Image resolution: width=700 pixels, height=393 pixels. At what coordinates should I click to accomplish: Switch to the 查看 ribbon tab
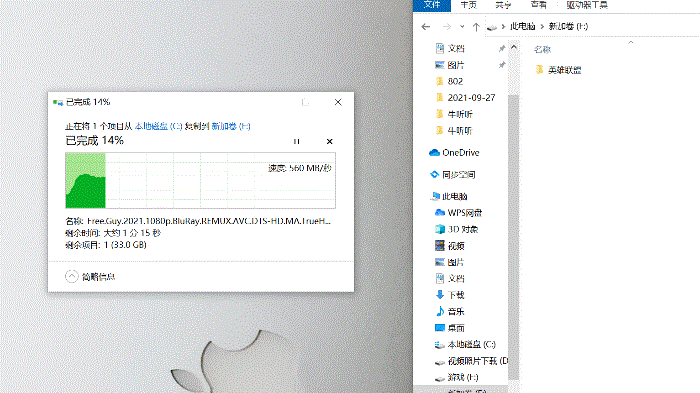pos(538,5)
